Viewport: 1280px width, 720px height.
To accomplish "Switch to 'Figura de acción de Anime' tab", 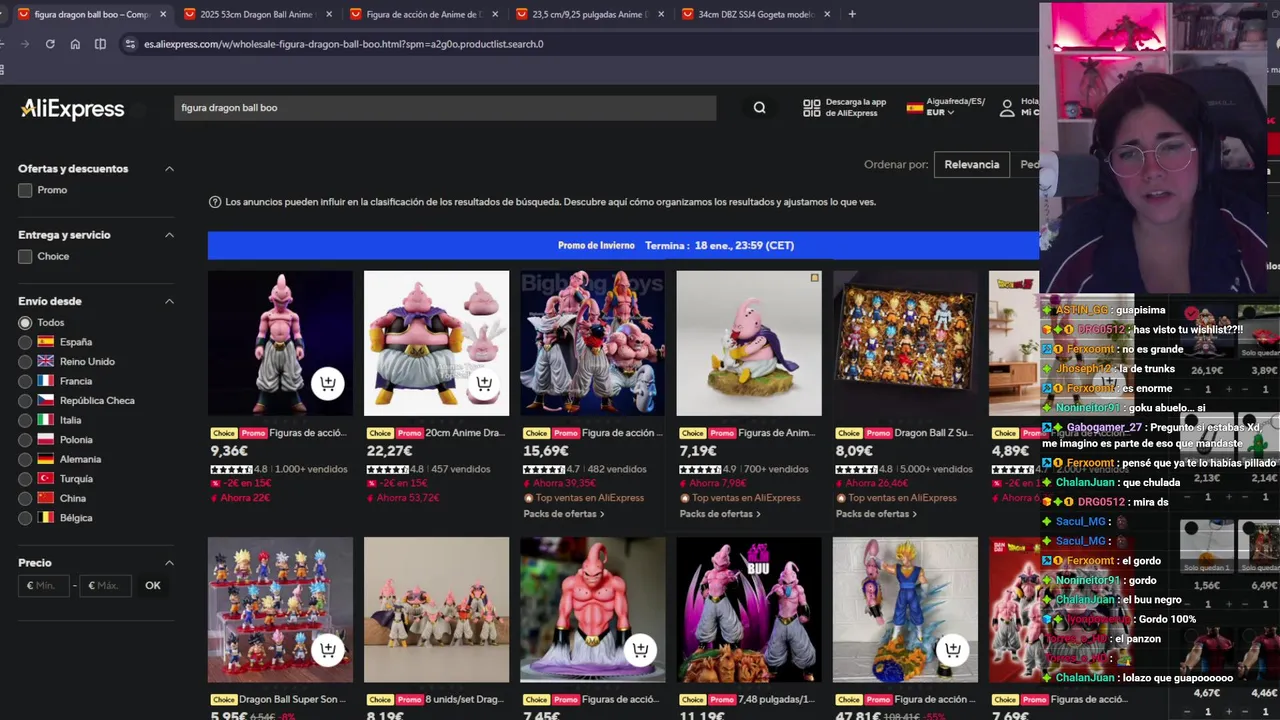I will point(423,14).
